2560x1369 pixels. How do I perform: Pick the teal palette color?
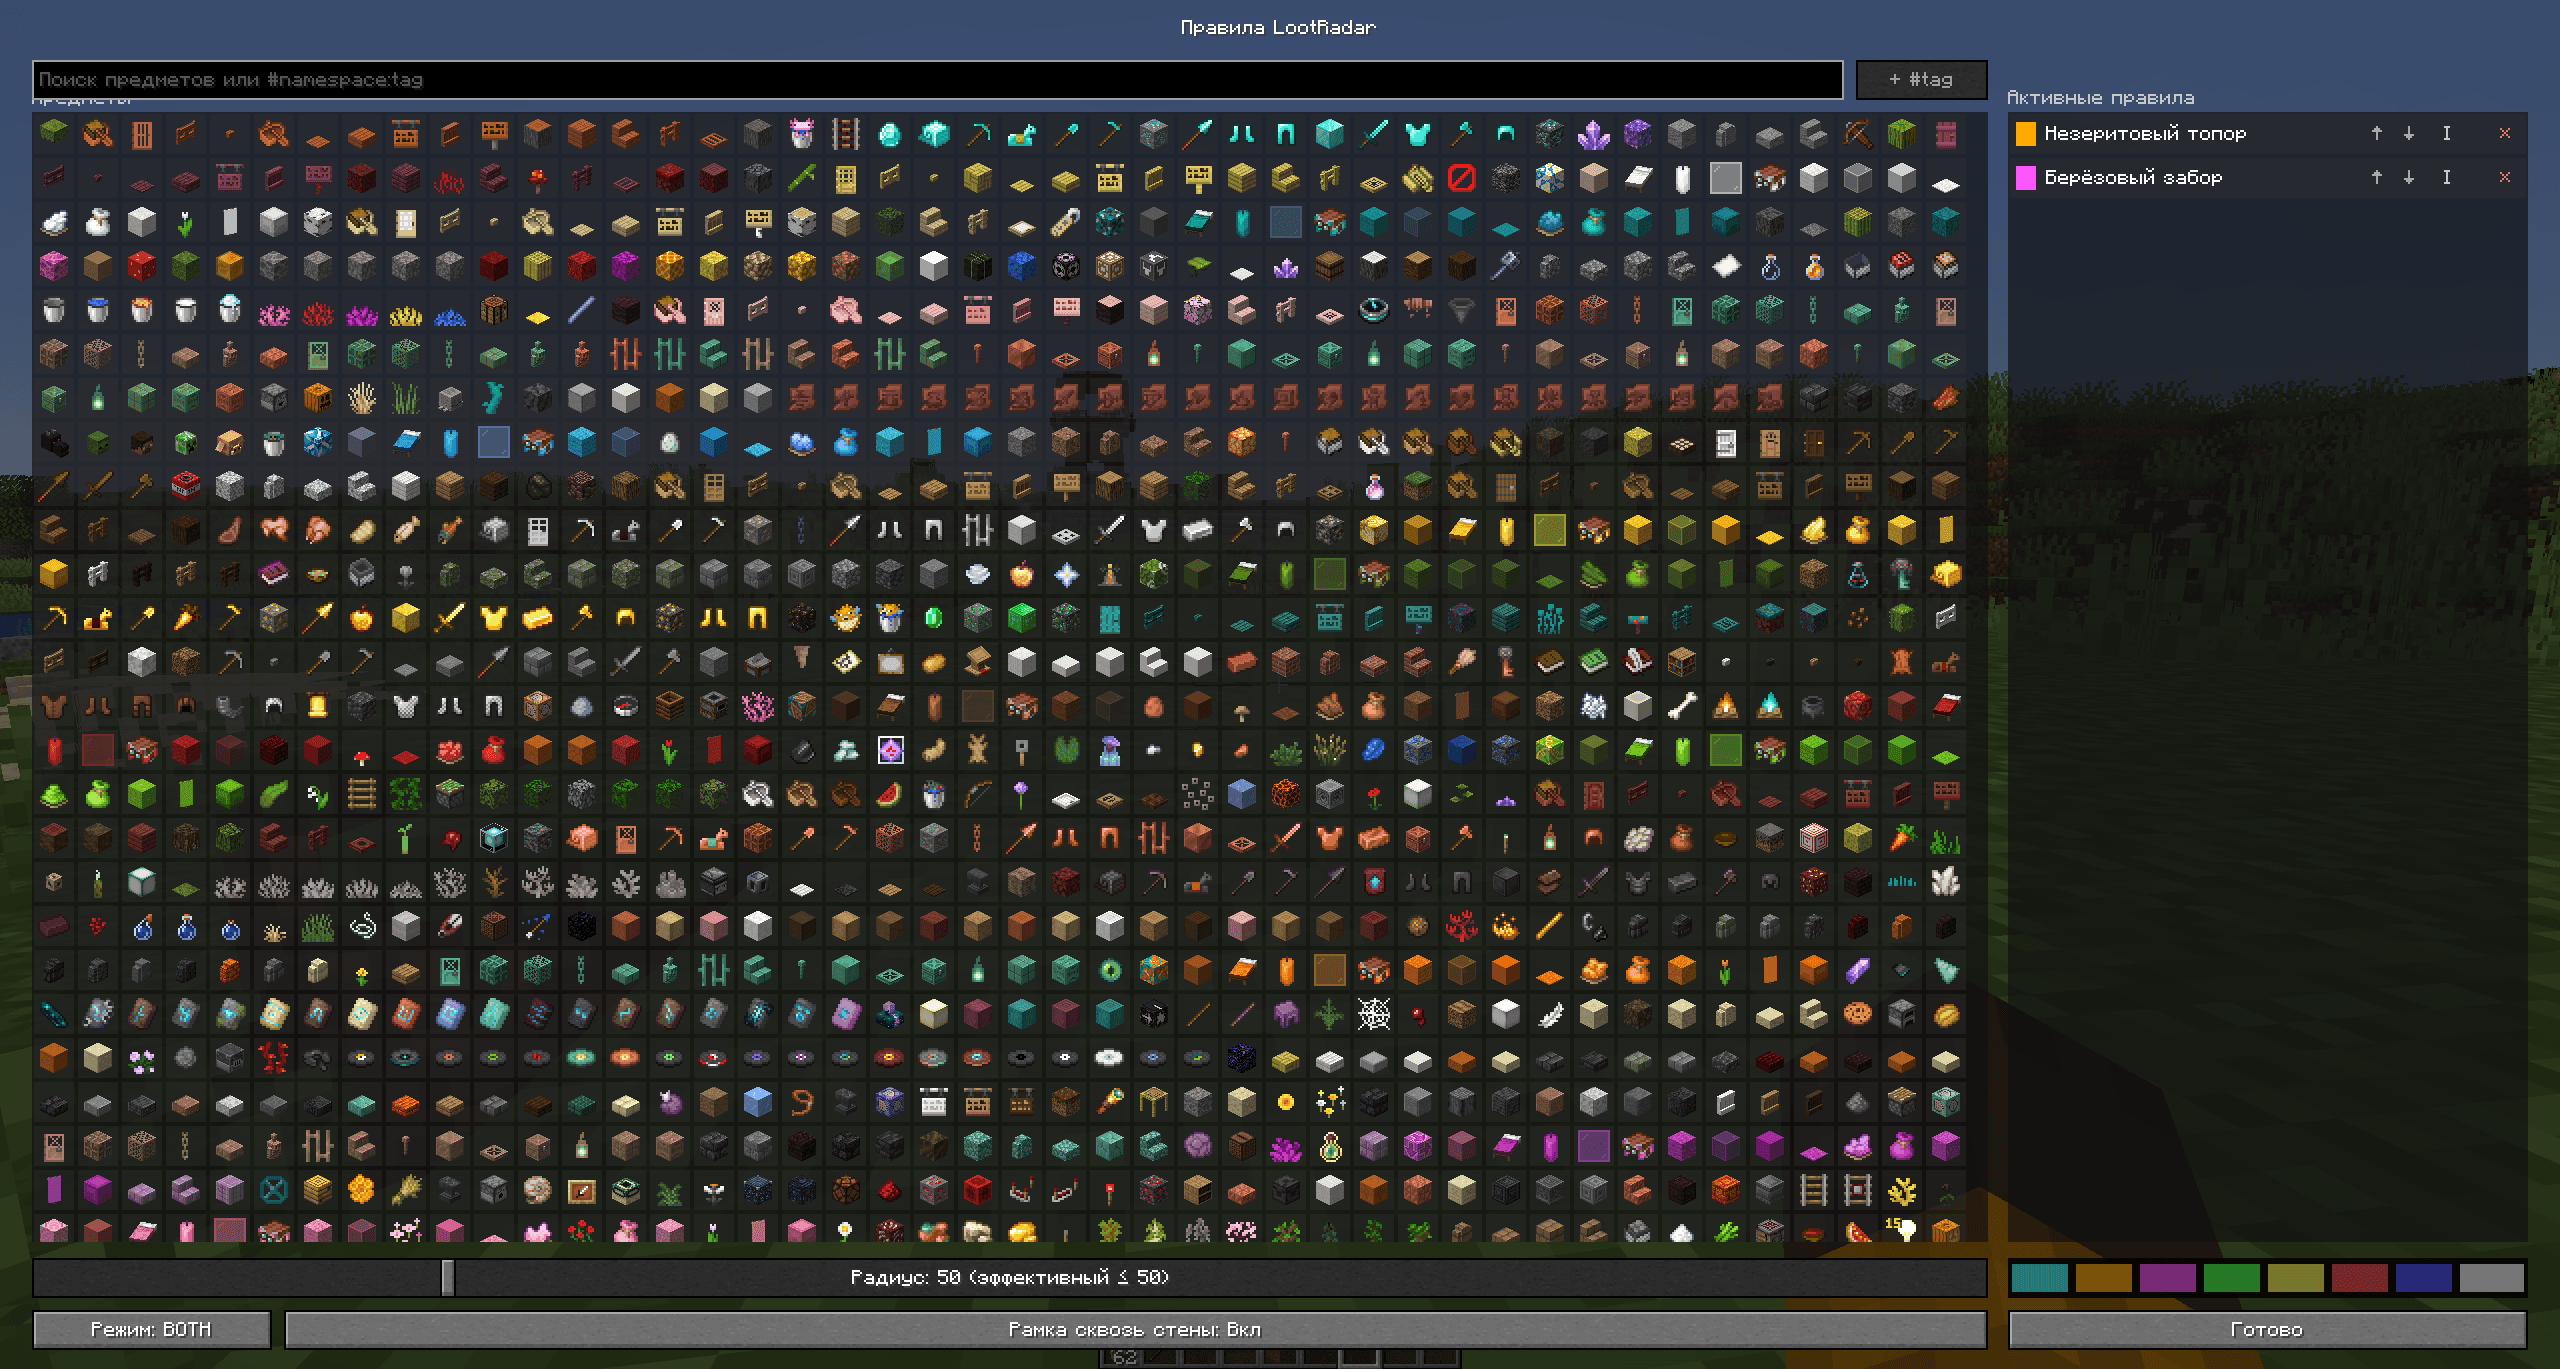pos(2039,1277)
